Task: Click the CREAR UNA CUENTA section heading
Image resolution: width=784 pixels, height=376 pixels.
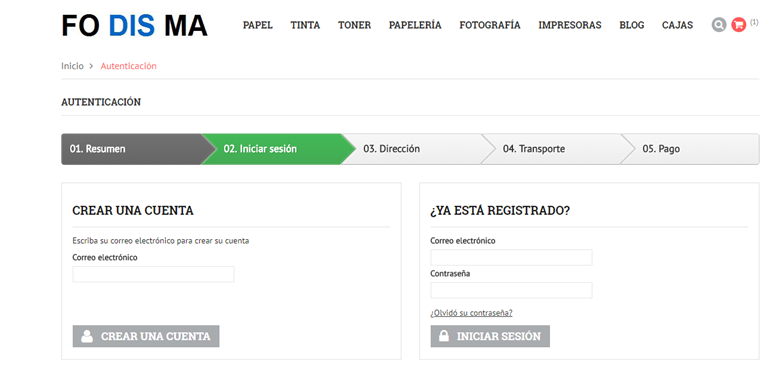Action: 133,211
